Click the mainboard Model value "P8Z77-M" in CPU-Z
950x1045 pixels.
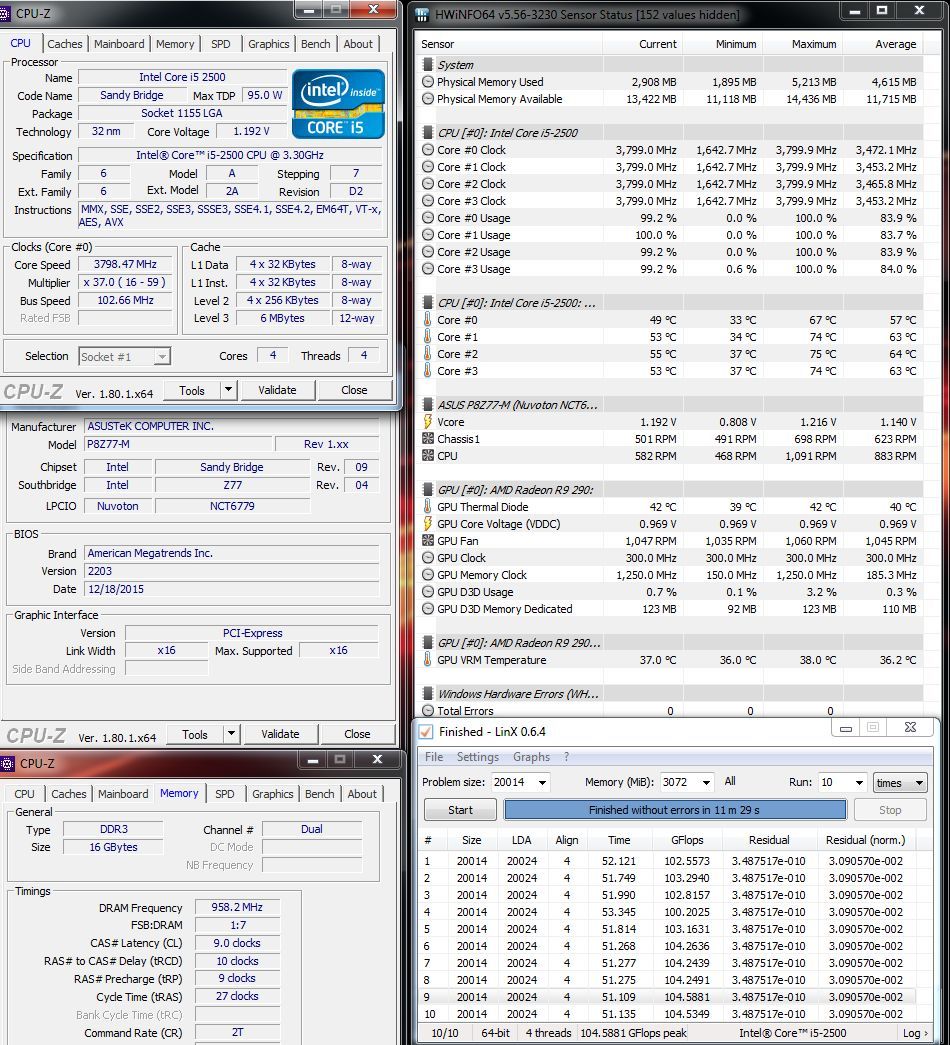[179, 444]
